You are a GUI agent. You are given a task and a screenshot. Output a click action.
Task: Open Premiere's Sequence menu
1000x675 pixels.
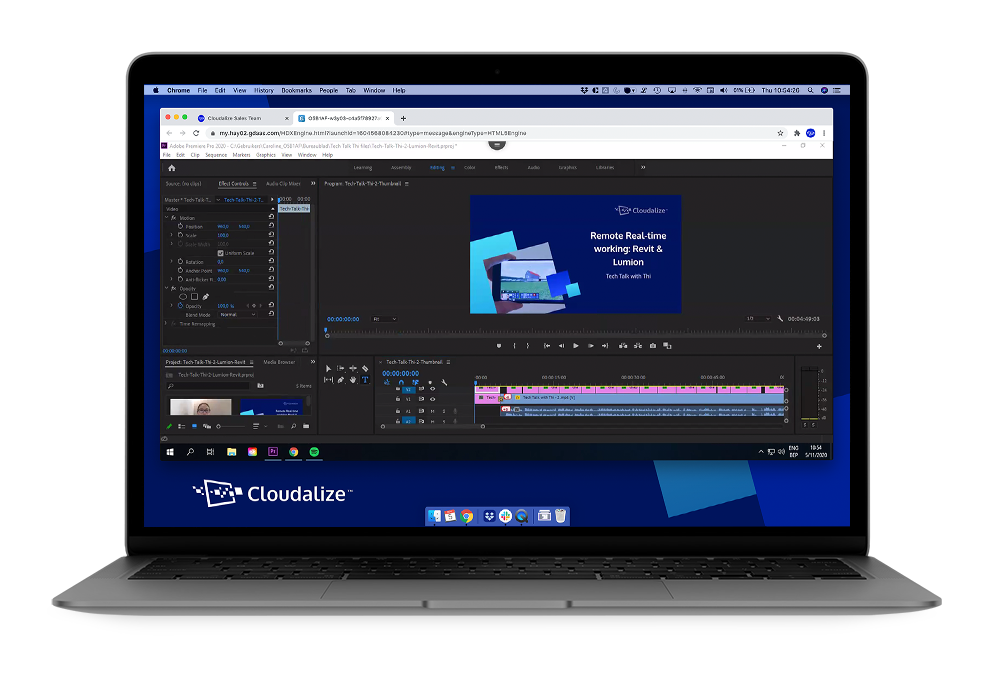click(x=216, y=155)
